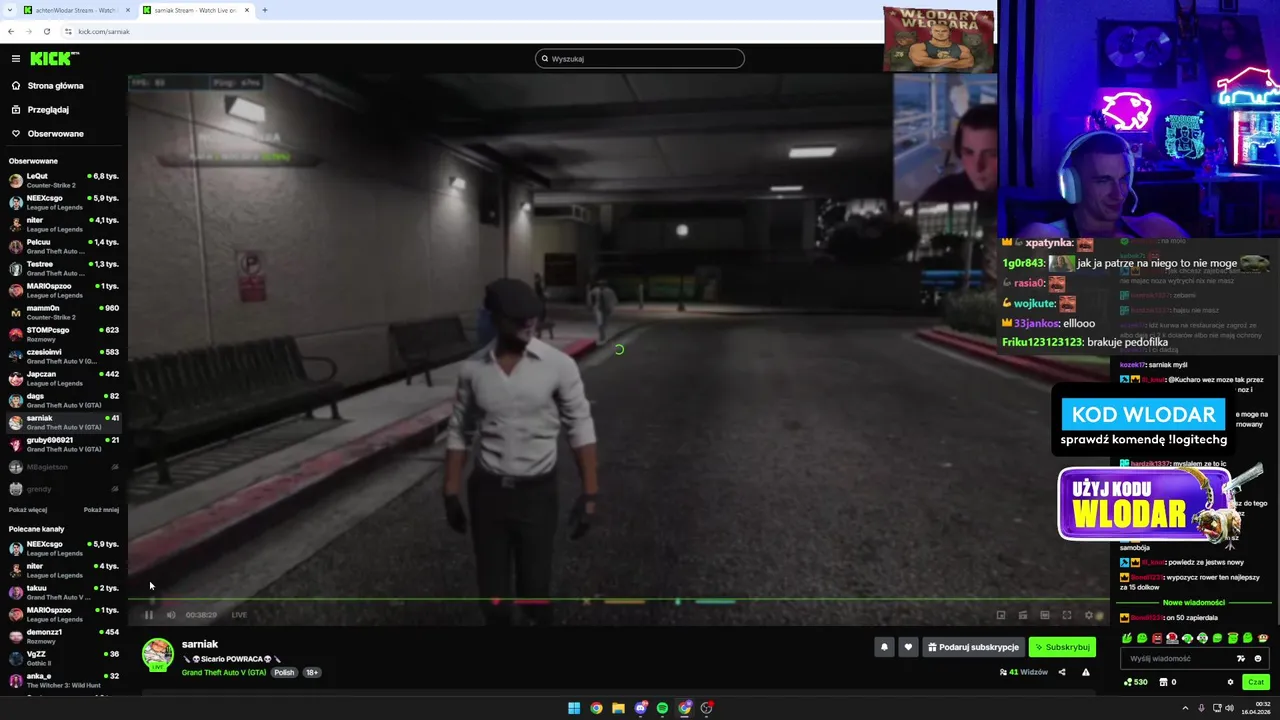Open Japczan channel in followed list

point(64,378)
